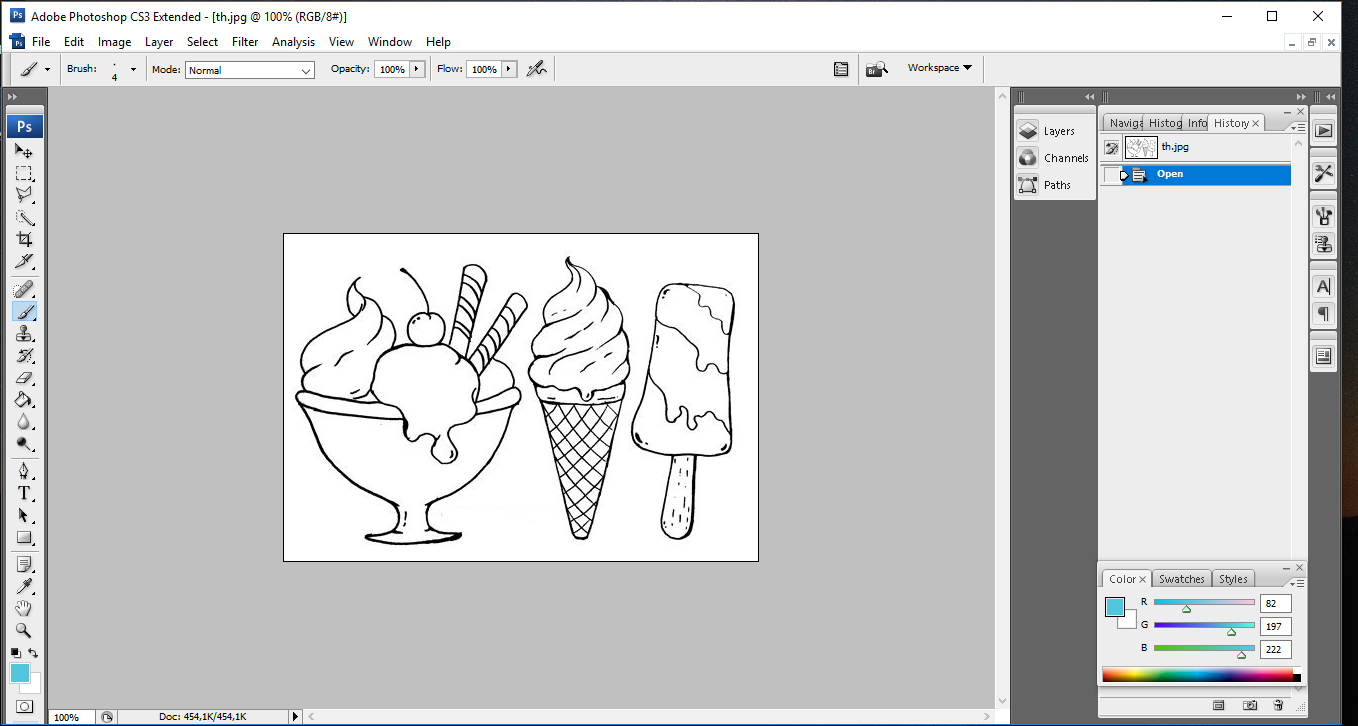Image resolution: width=1358 pixels, height=726 pixels.
Task: Switch to the Histogram tab
Action: point(1164,123)
